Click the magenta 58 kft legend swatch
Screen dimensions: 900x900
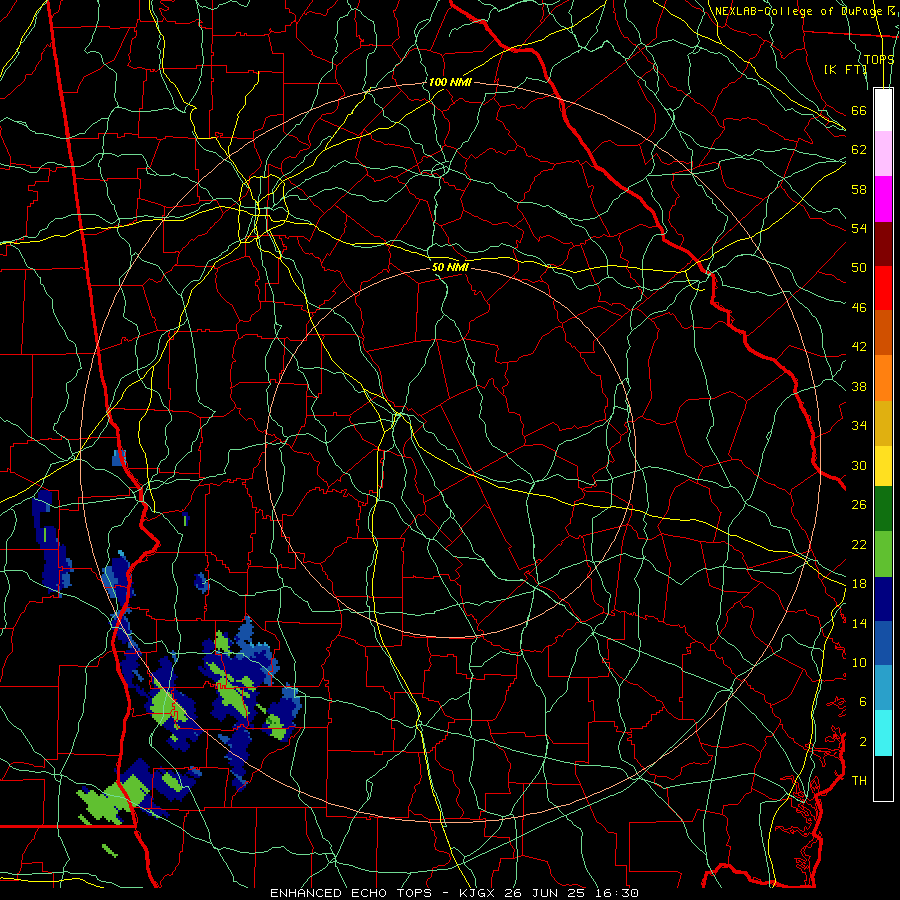click(x=883, y=199)
